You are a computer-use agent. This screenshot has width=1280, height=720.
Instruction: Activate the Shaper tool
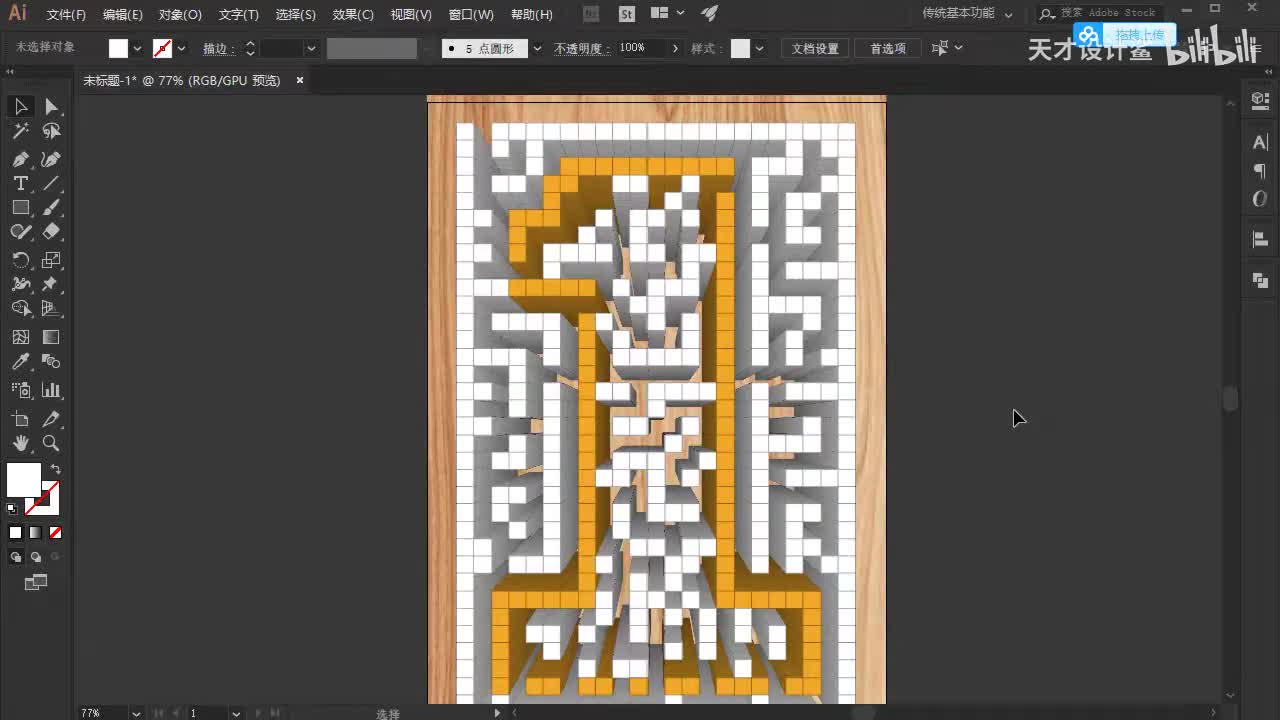20,232
